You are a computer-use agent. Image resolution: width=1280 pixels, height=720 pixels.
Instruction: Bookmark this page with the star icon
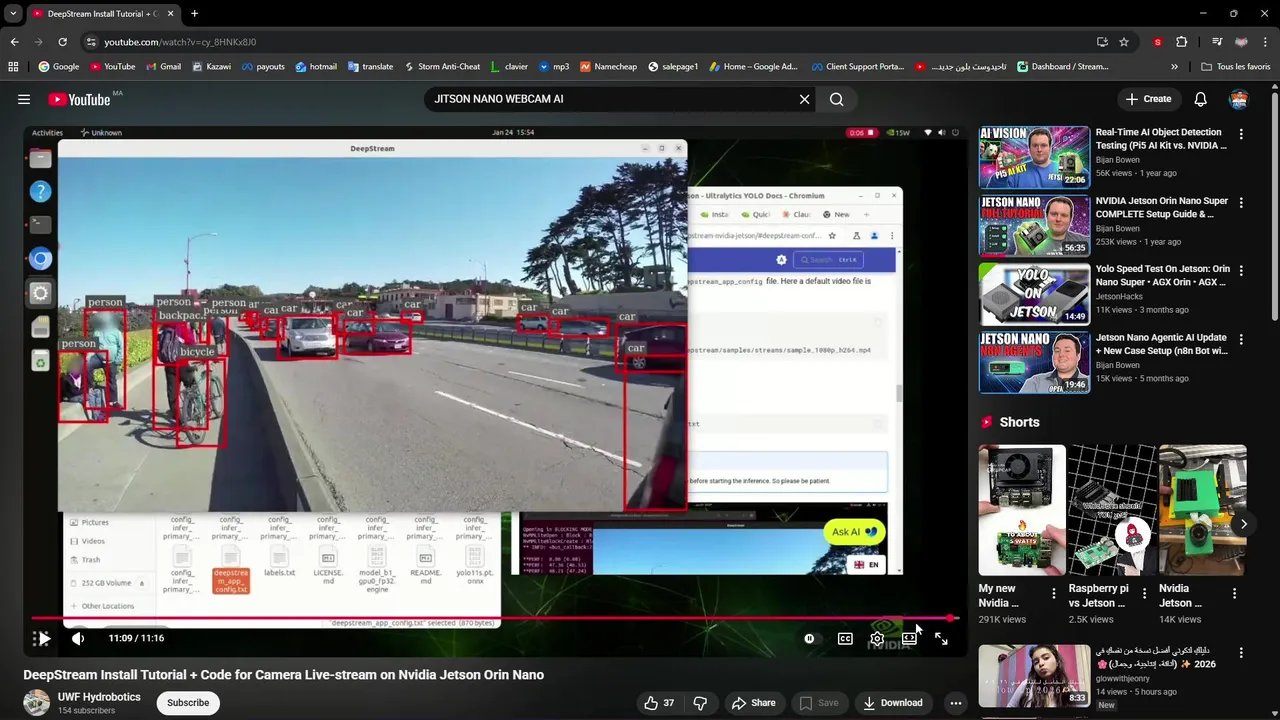(1124, 42)
